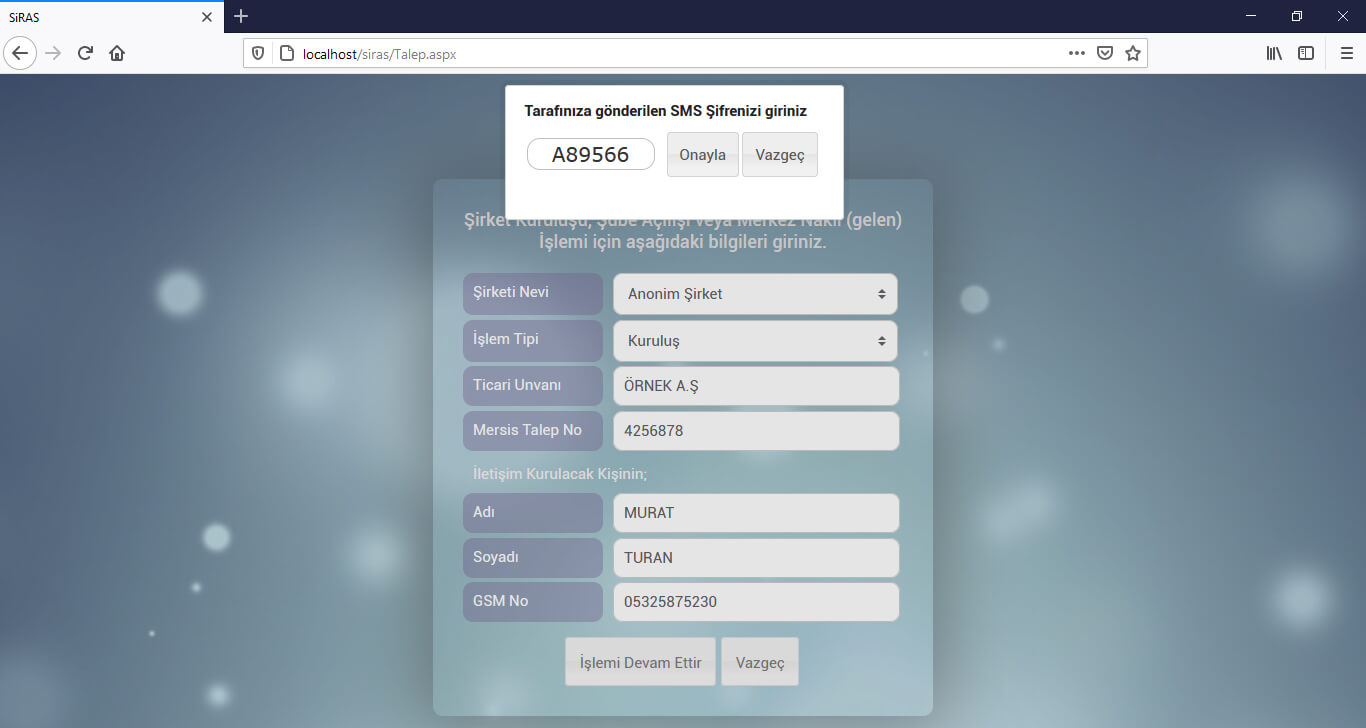Screen dimensions: 1366x728
Task: Click the SMS password input field
Action: click(x=590, y=154)
